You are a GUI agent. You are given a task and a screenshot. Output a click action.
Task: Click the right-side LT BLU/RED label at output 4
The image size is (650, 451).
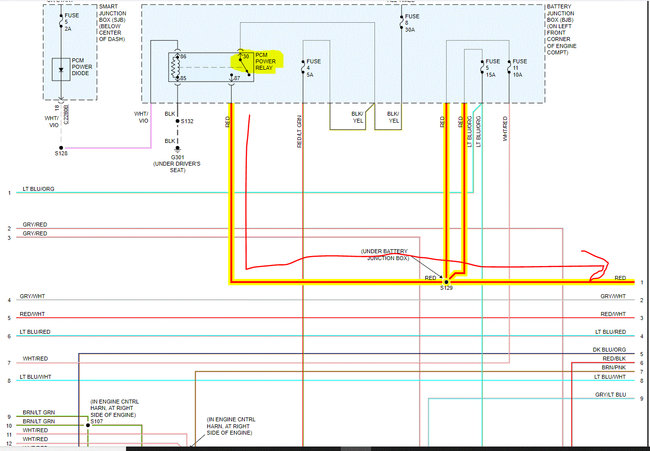tap(611, 332)
